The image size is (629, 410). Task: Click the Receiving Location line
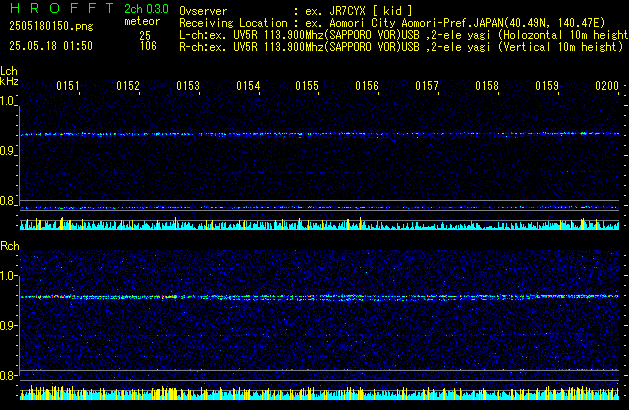click(392, 23)
